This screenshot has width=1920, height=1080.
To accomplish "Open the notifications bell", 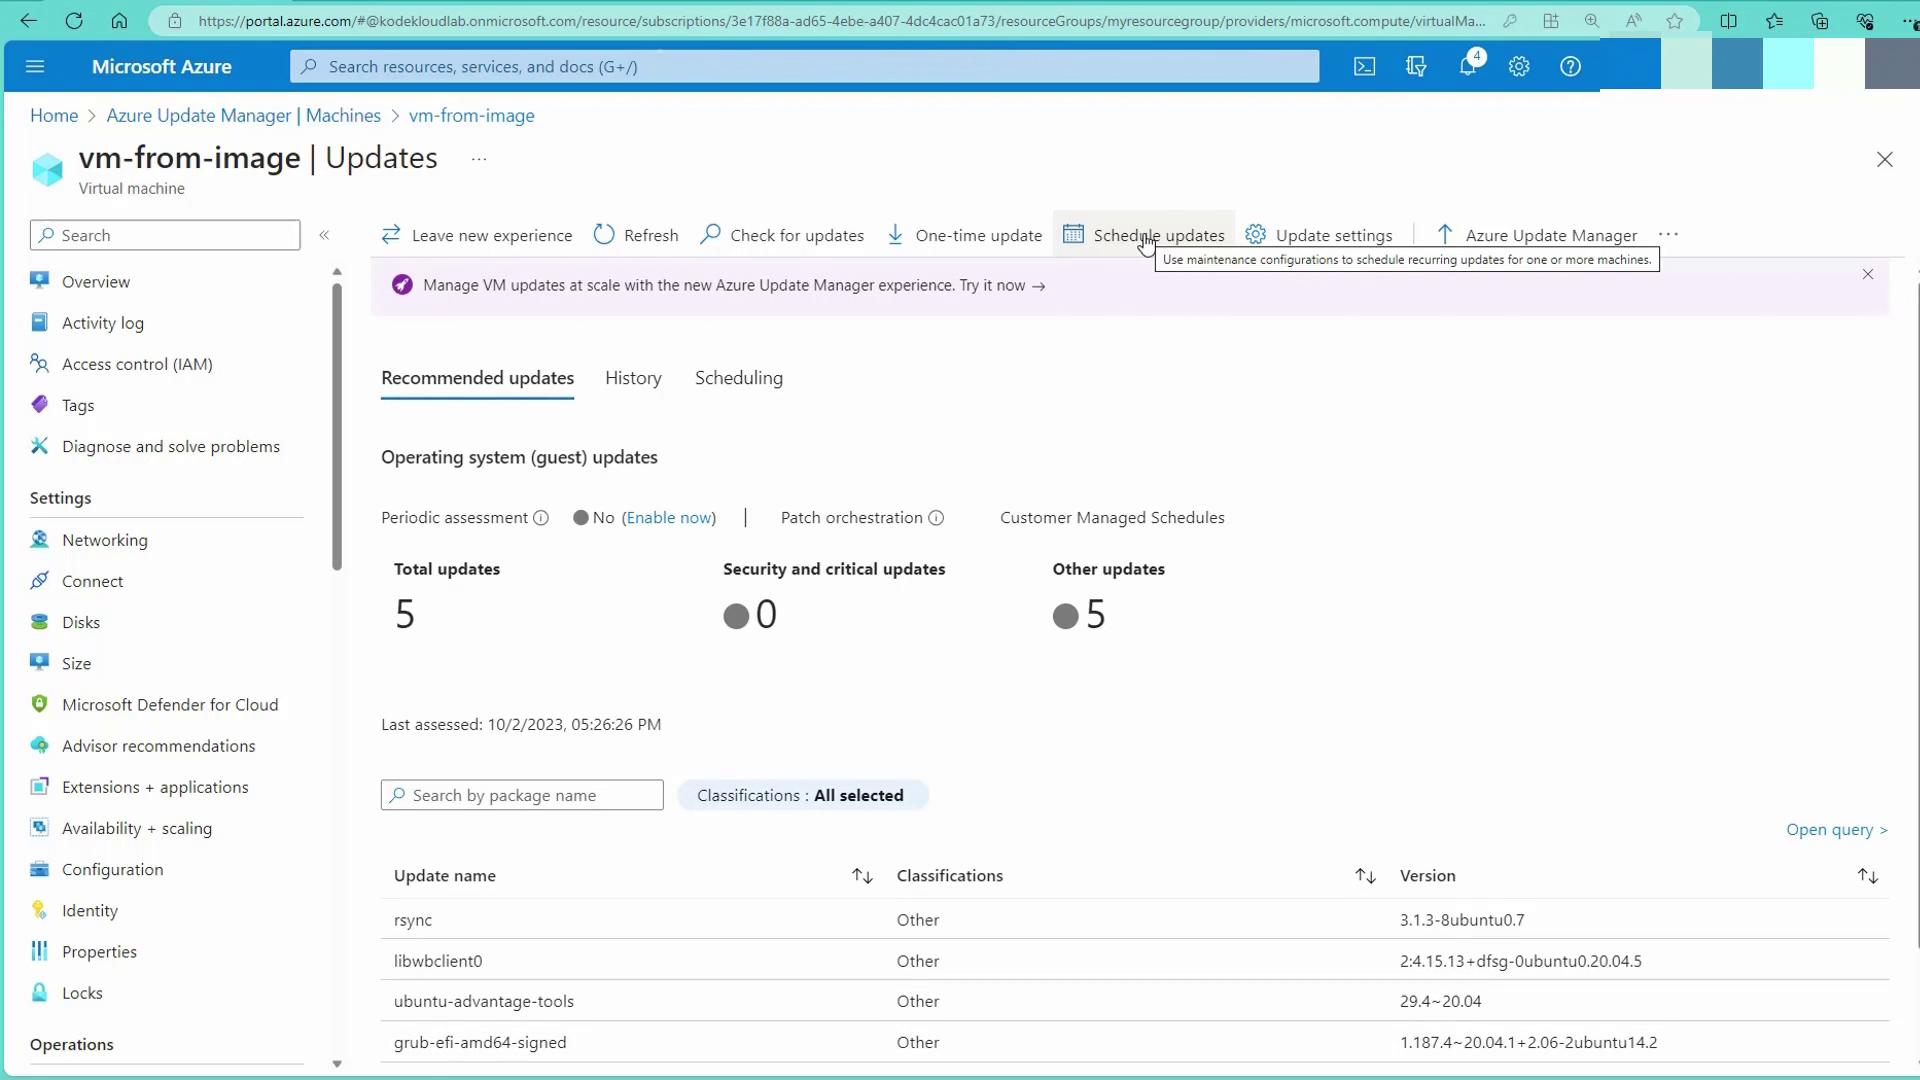I will (x=1467, y=66).
